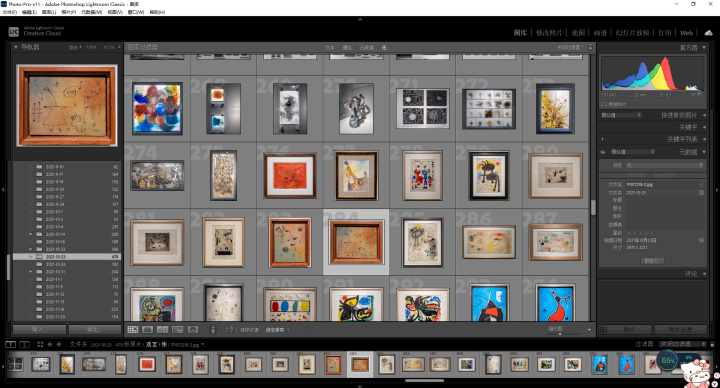Click the folders panel scrollbar

8,267
